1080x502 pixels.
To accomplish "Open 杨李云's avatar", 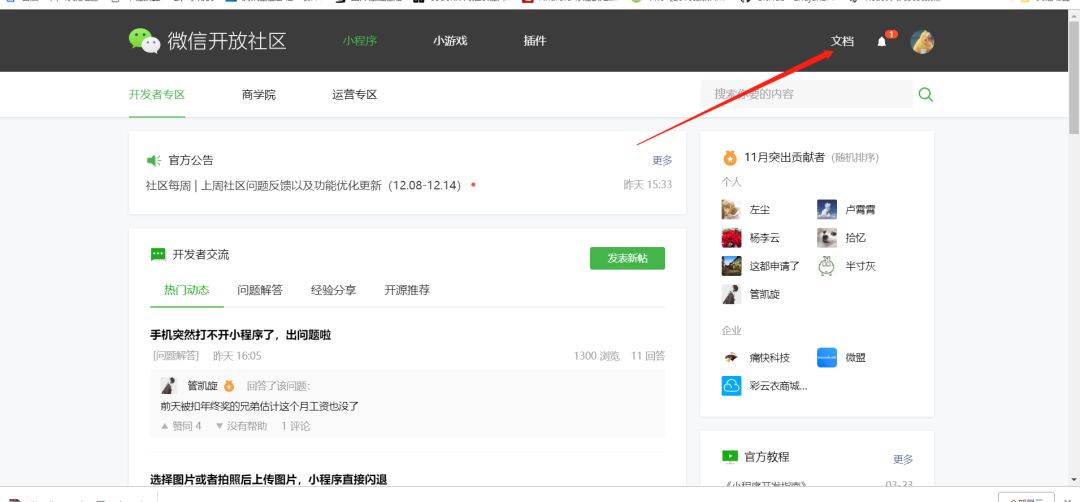I will pyautogui.click(x=731, y=238).
